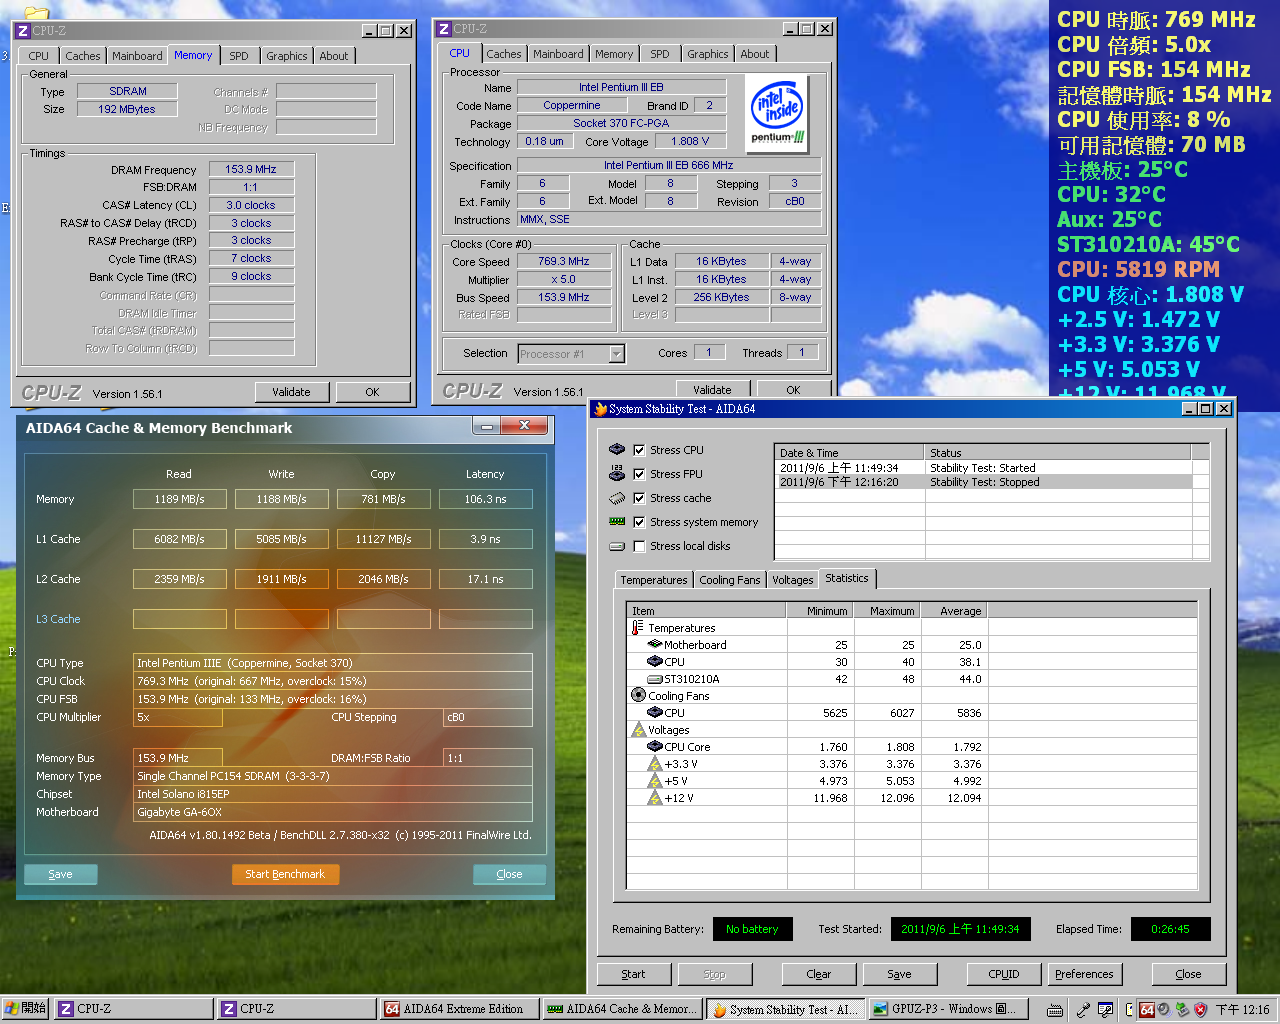Click the +12 V voltage icon
Screen dimensions: 1280x1024
[x=655, y=798]
